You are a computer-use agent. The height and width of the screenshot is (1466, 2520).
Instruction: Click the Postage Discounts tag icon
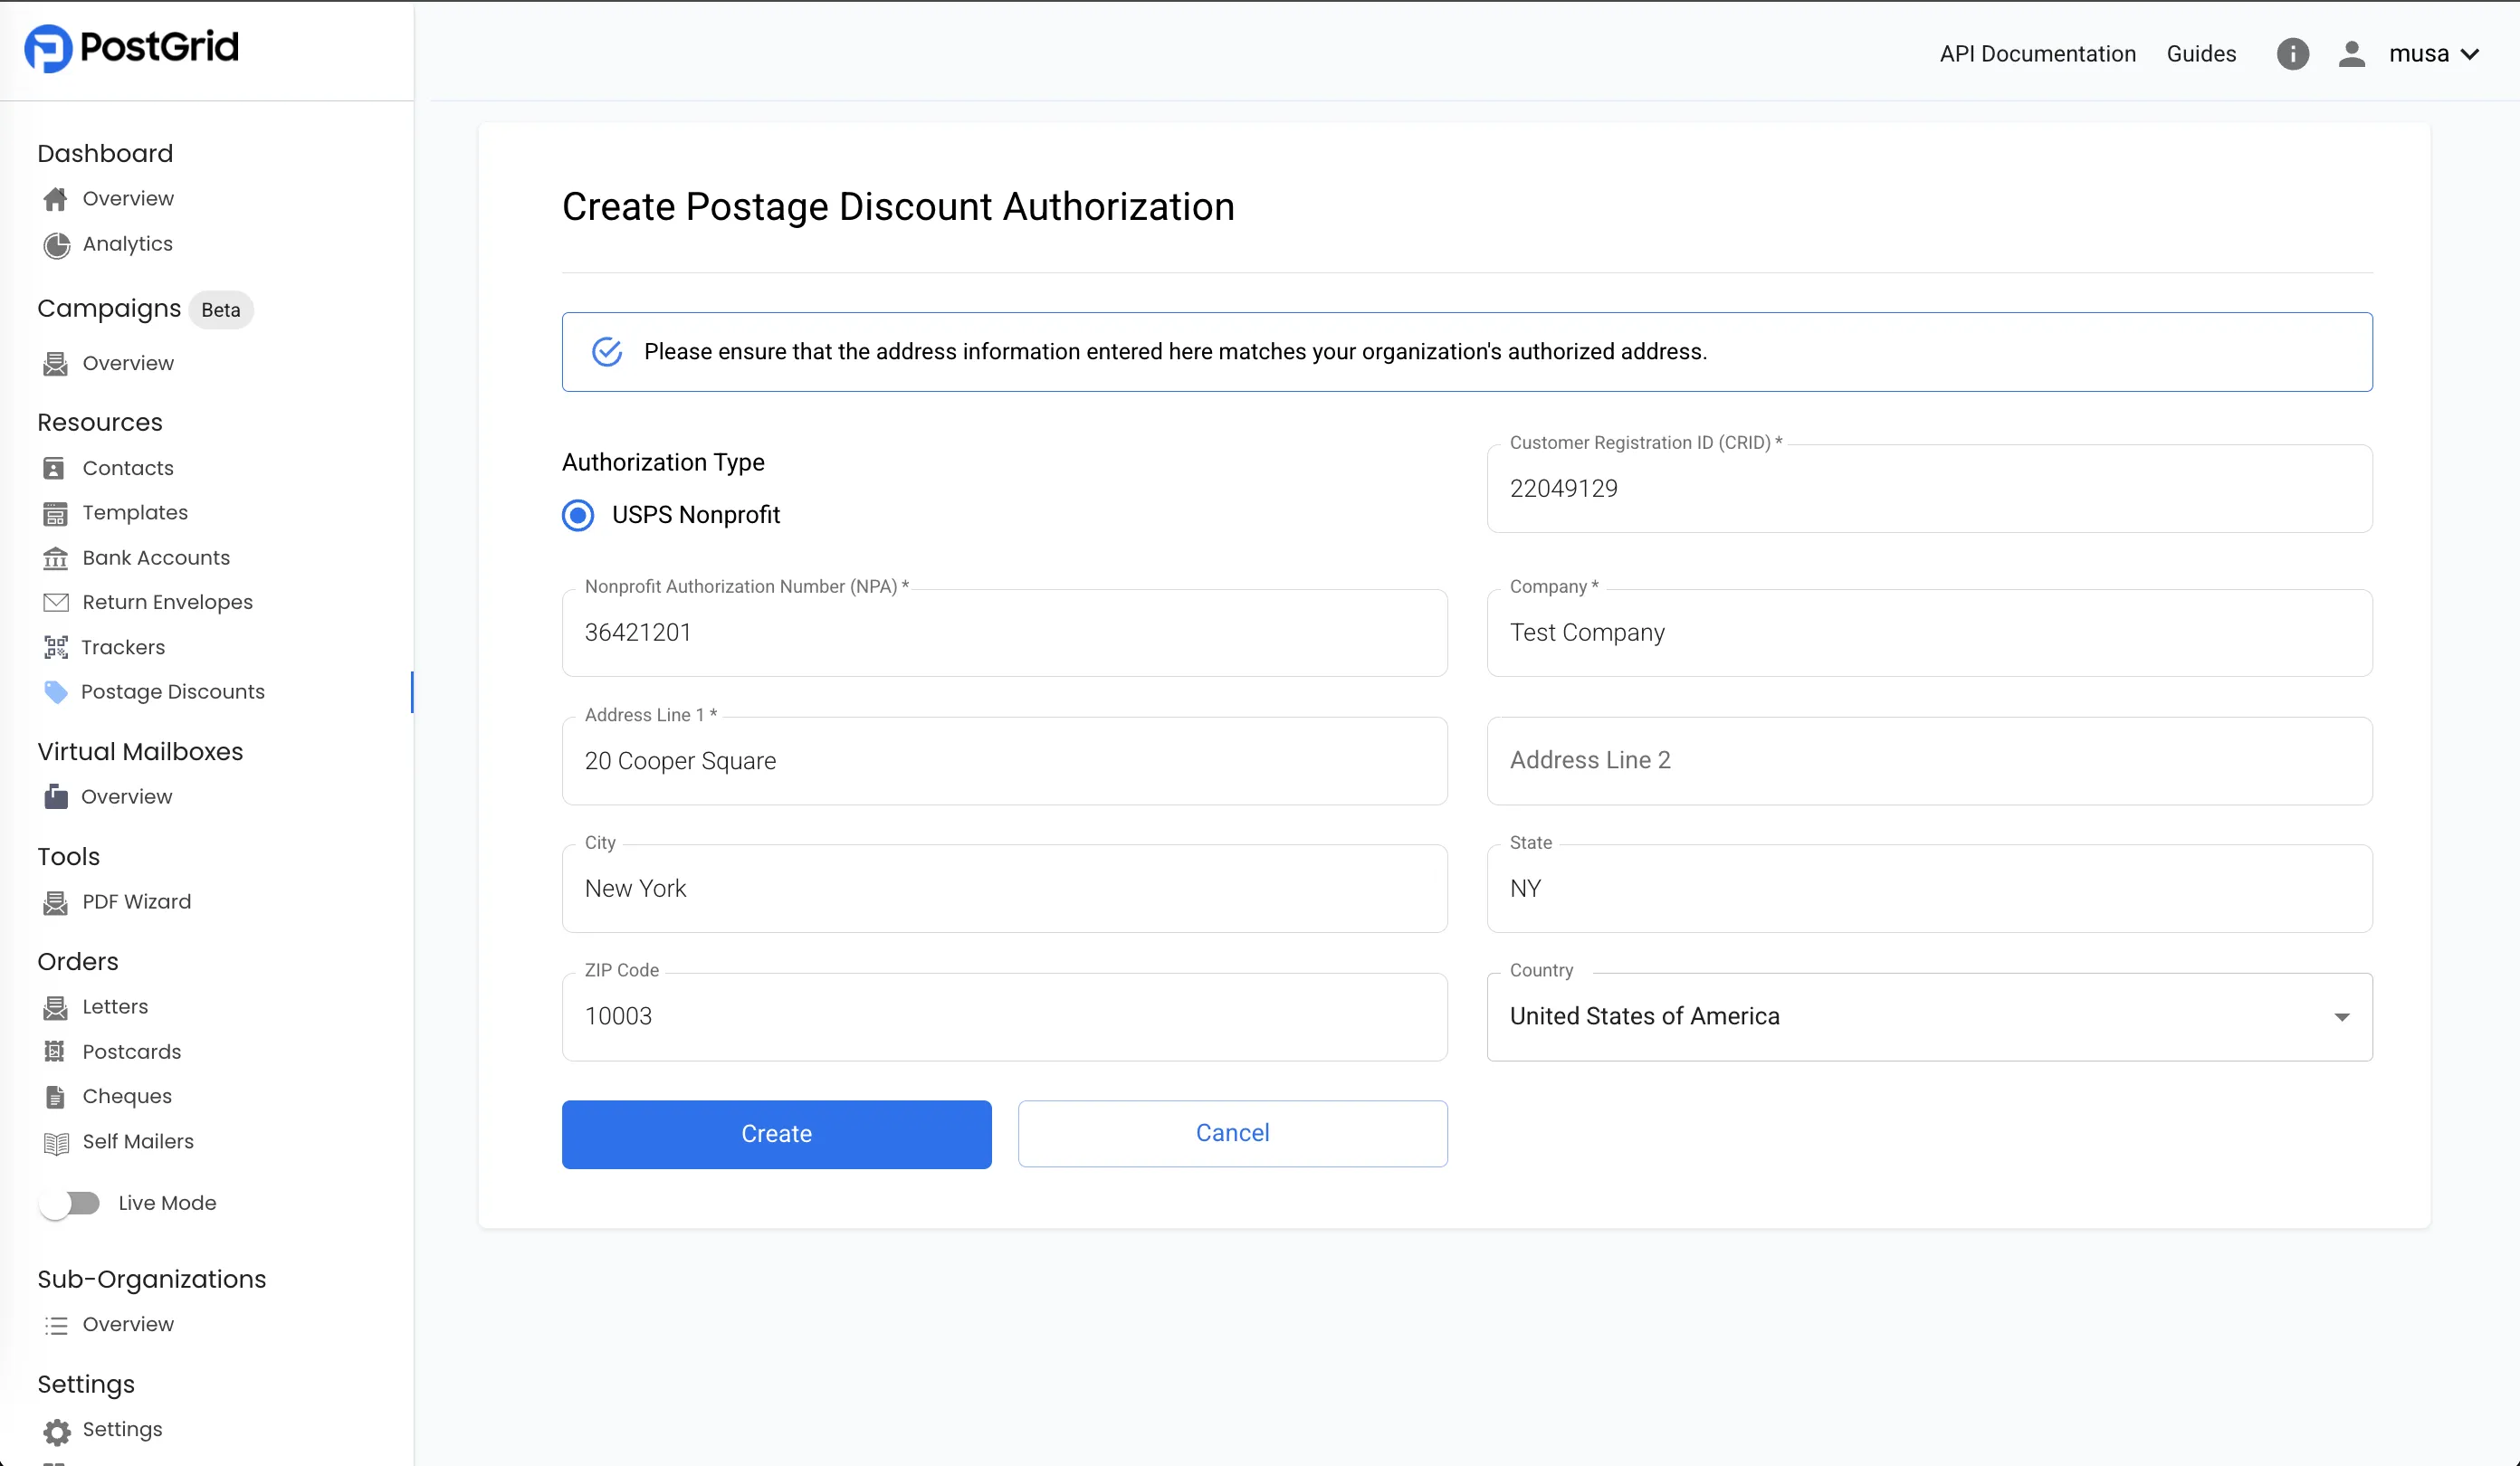click(56, 691)
